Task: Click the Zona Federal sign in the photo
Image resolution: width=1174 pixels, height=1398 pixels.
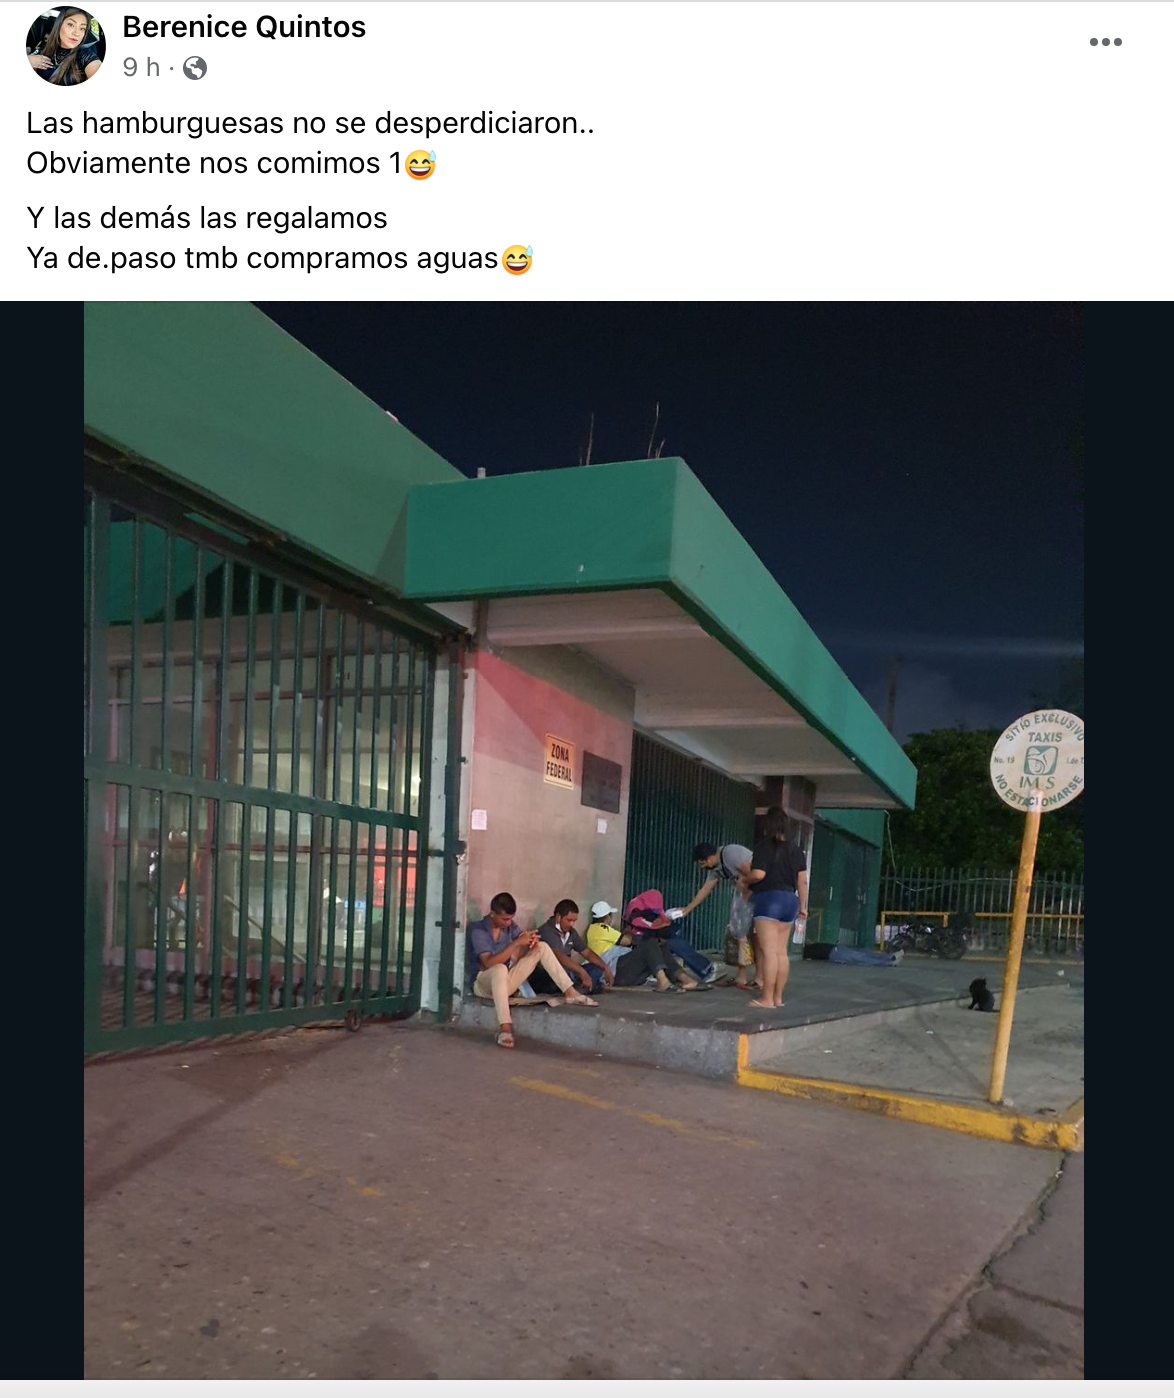Action: pyautogui.click(x=559, y=762)
